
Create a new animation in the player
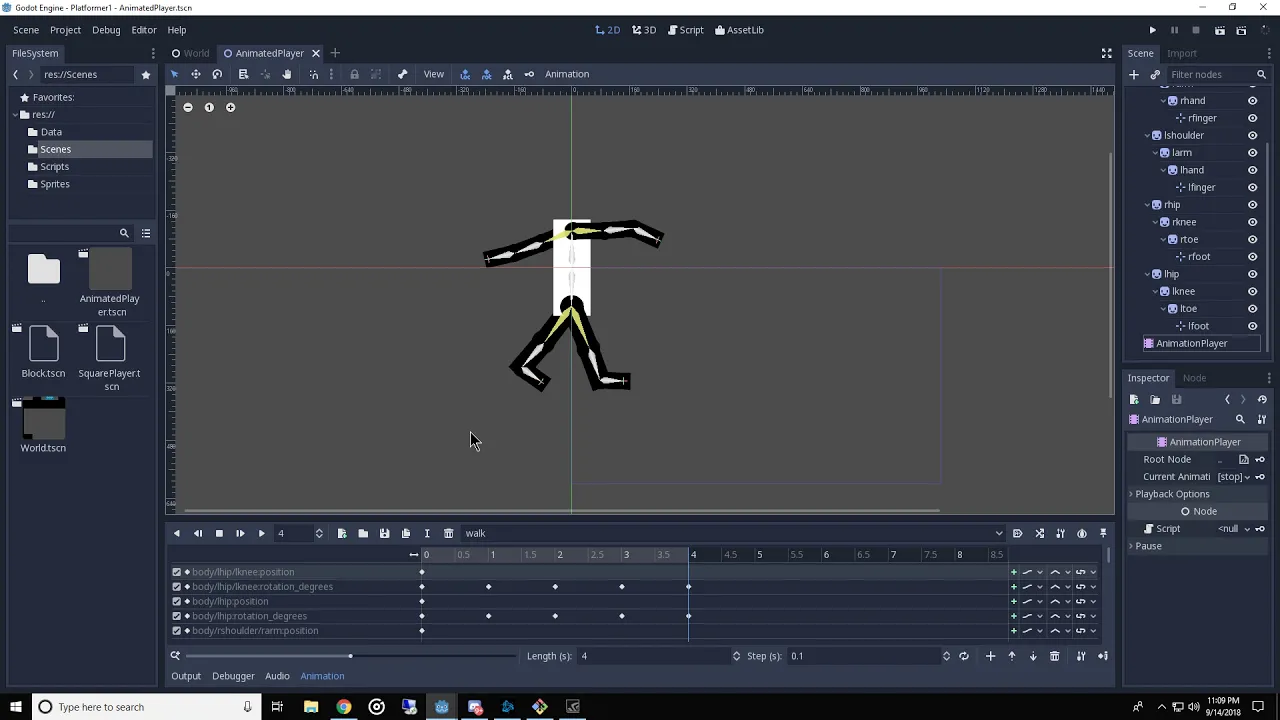pos(342,533)
